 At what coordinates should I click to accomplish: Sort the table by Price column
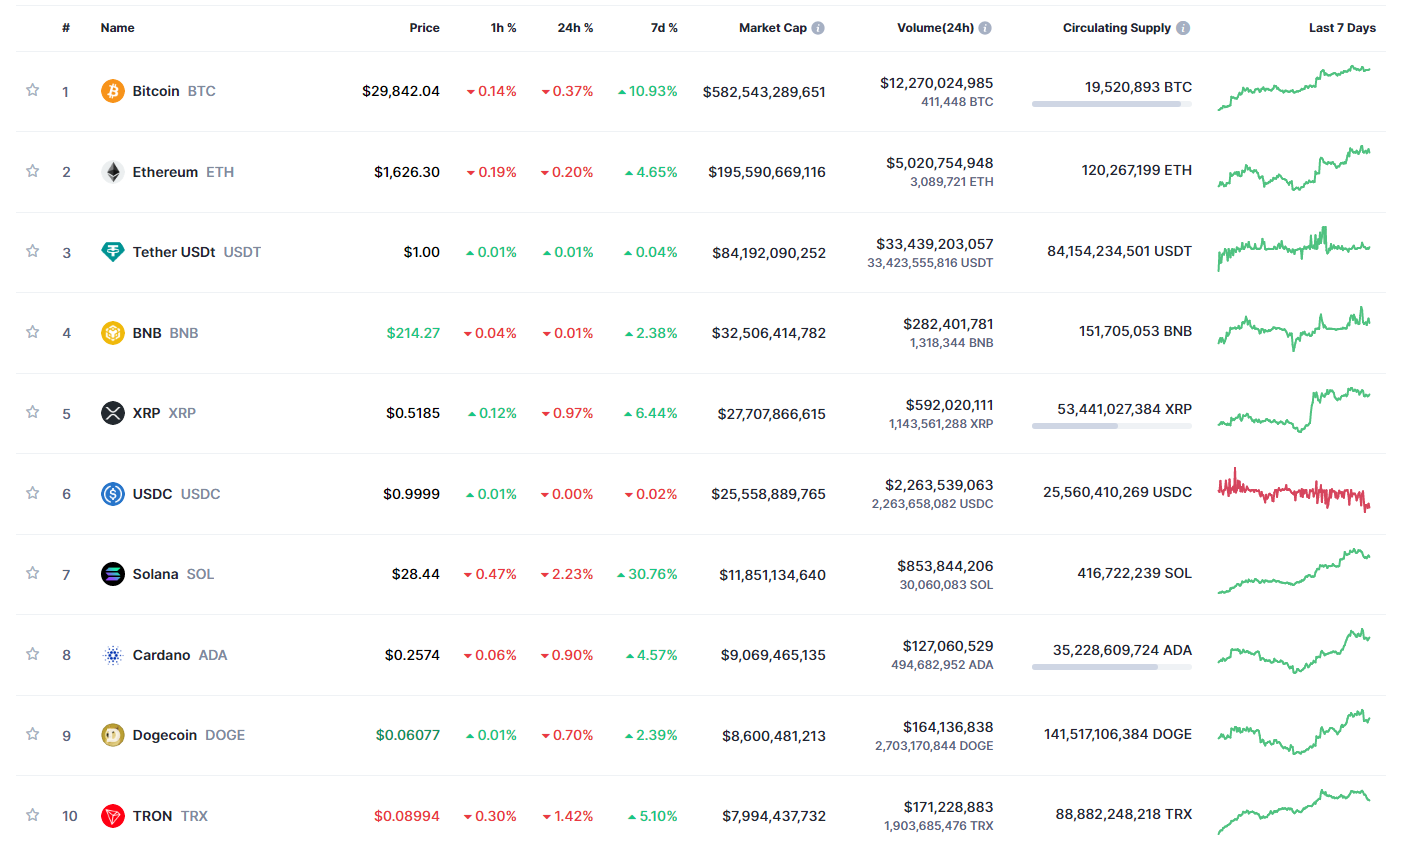click(x=424, y=28)
